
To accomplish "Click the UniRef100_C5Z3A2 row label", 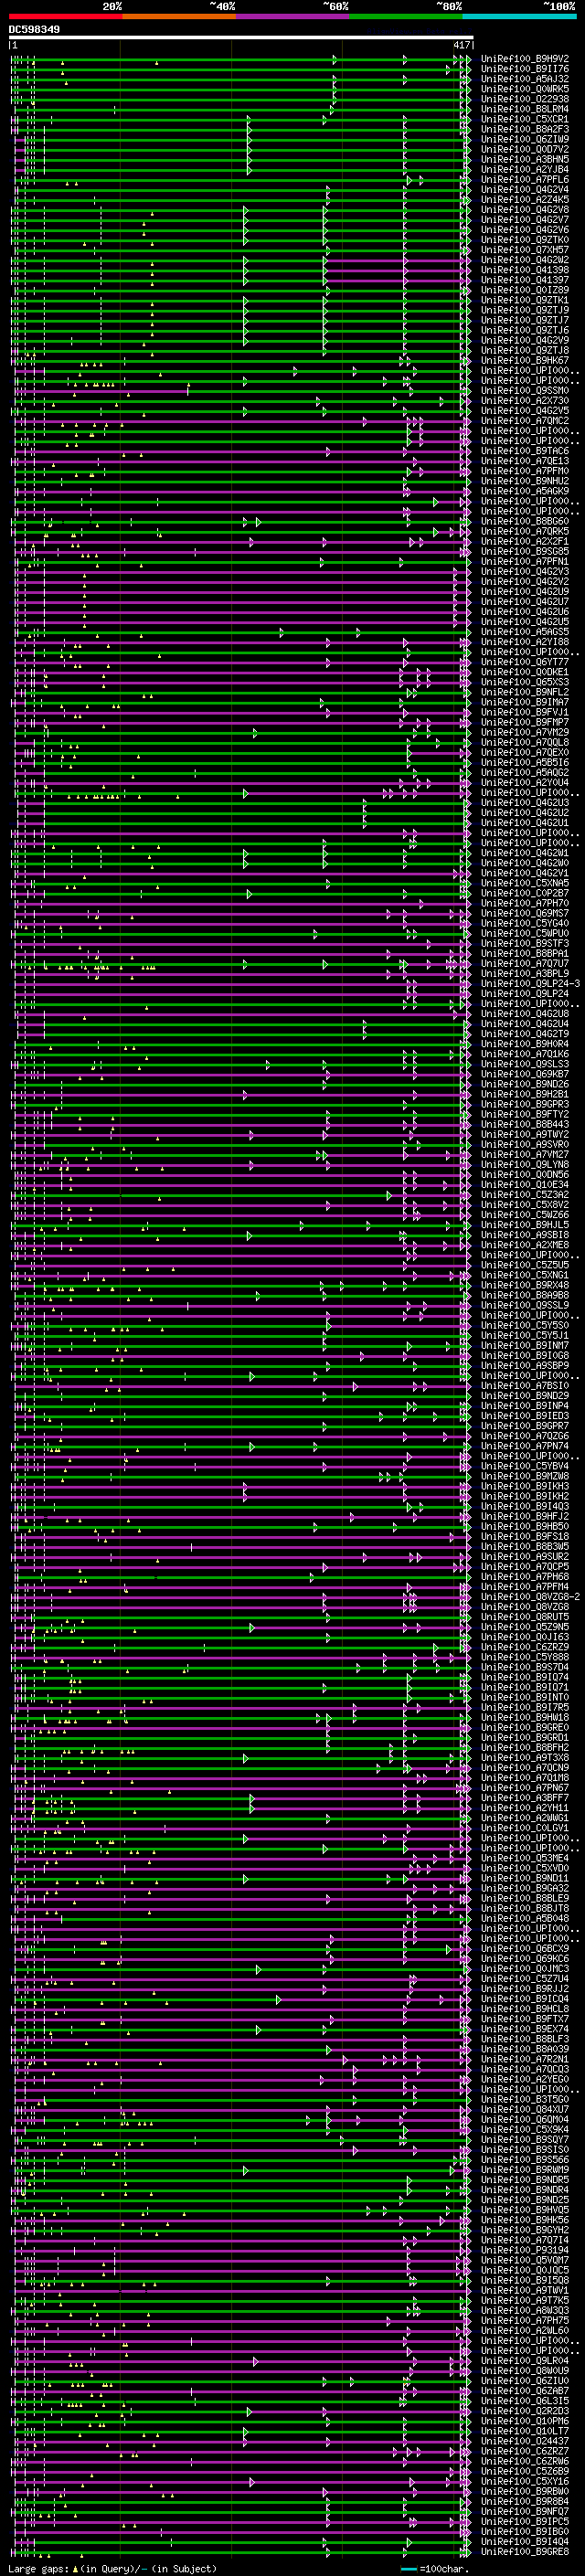I will tap(525, 1194).
